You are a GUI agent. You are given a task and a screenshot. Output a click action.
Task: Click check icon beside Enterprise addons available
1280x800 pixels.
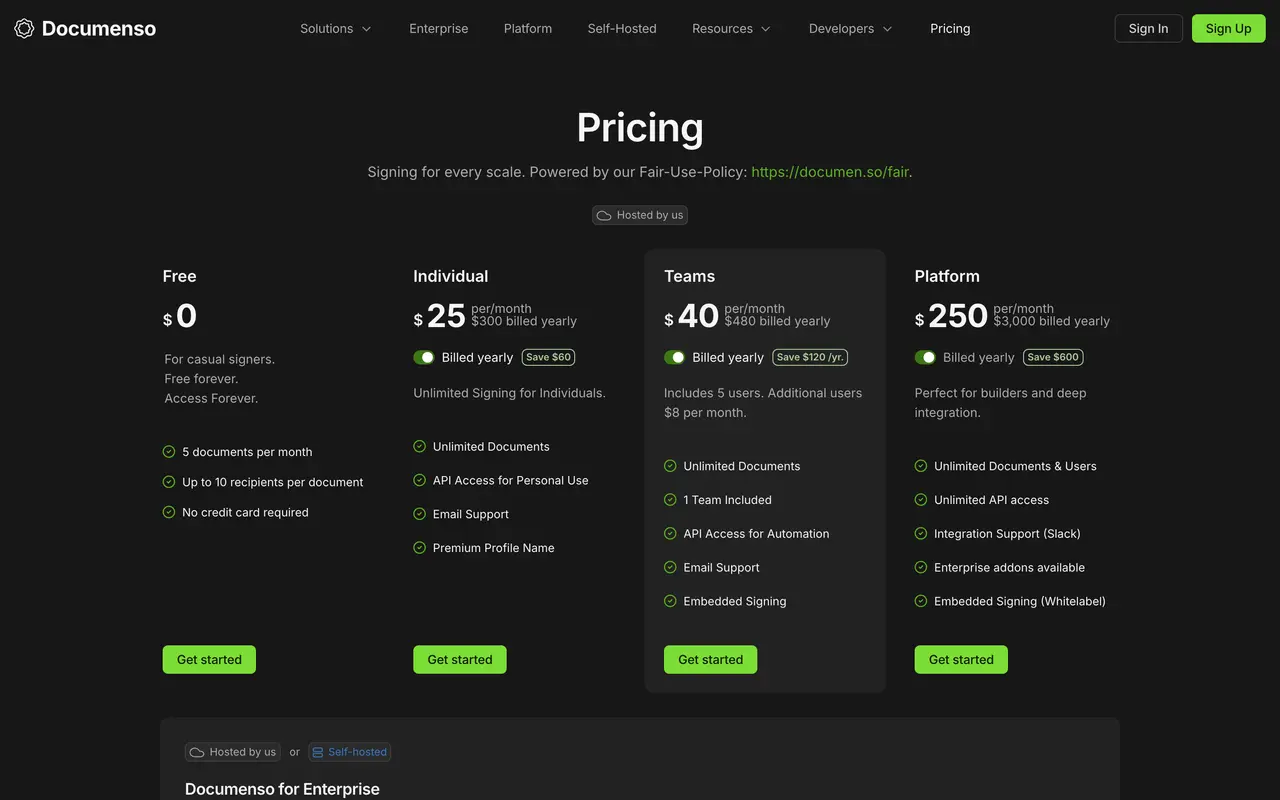(921, 567)
